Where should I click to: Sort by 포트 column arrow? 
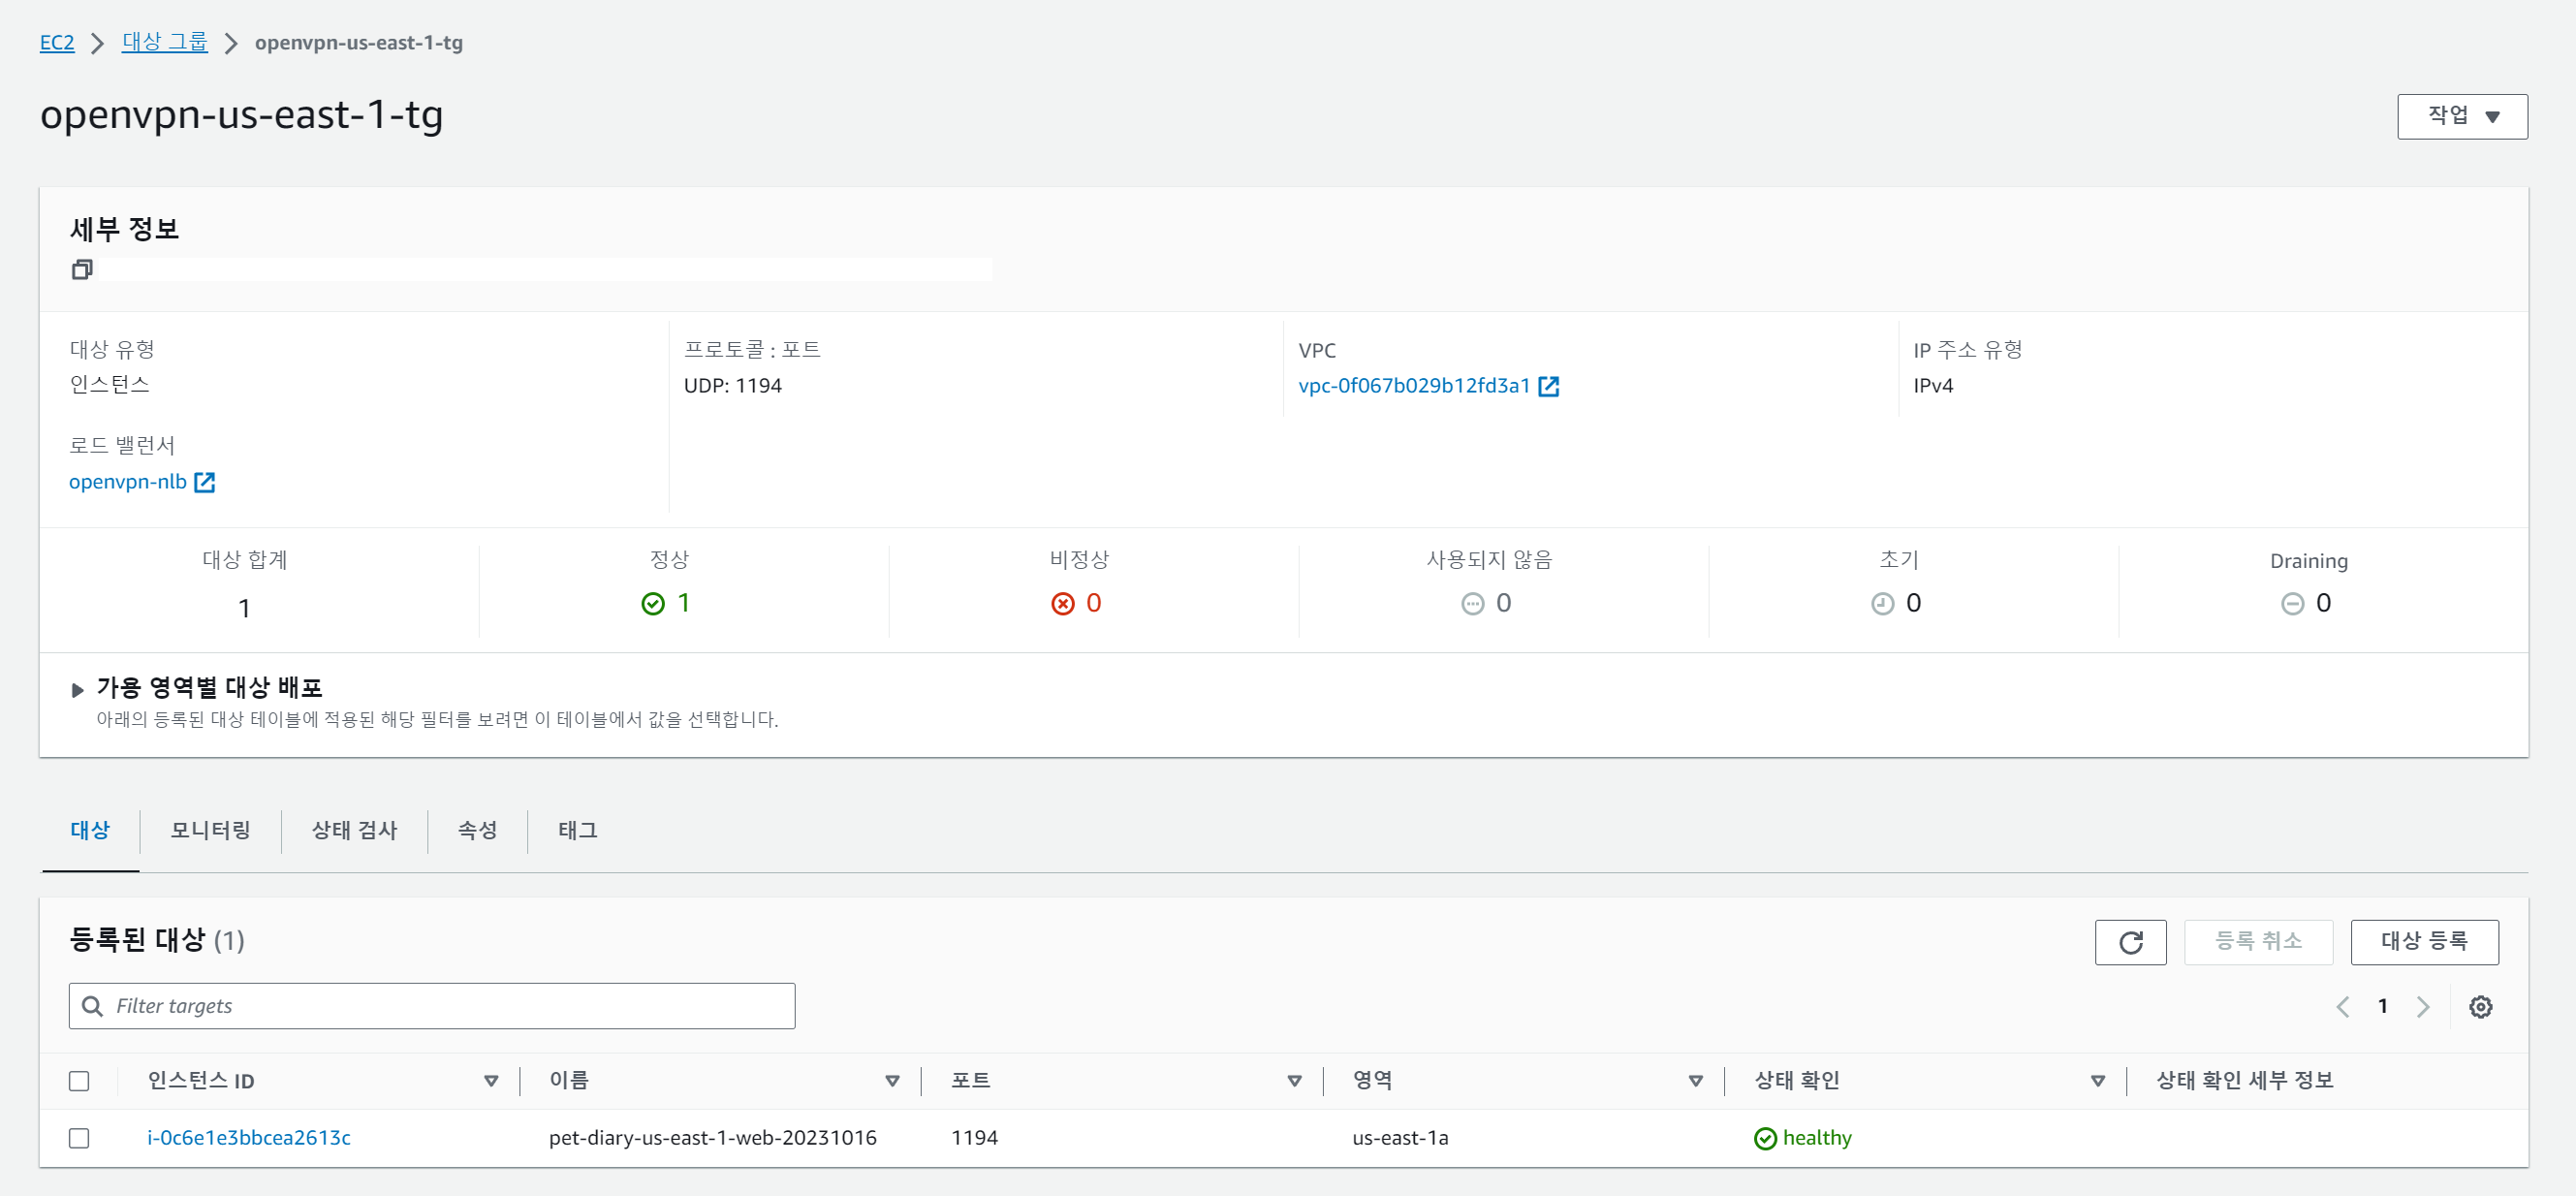[x=1294, y=1081]
